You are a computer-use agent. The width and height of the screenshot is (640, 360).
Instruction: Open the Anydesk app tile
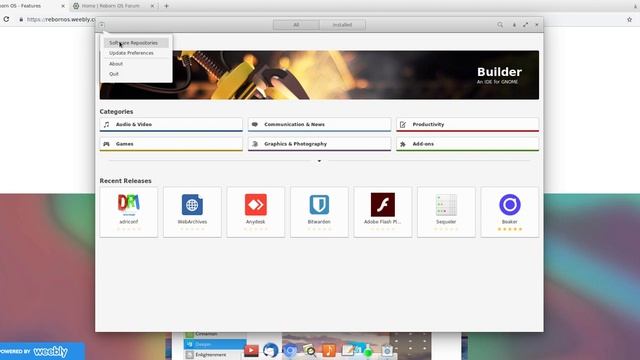point(256,212)
